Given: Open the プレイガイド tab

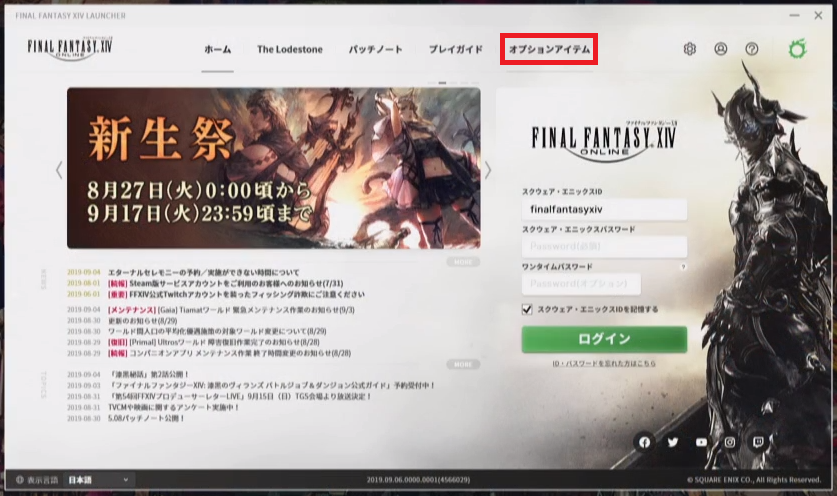Looking at the screenshot, I should point(456,50).
